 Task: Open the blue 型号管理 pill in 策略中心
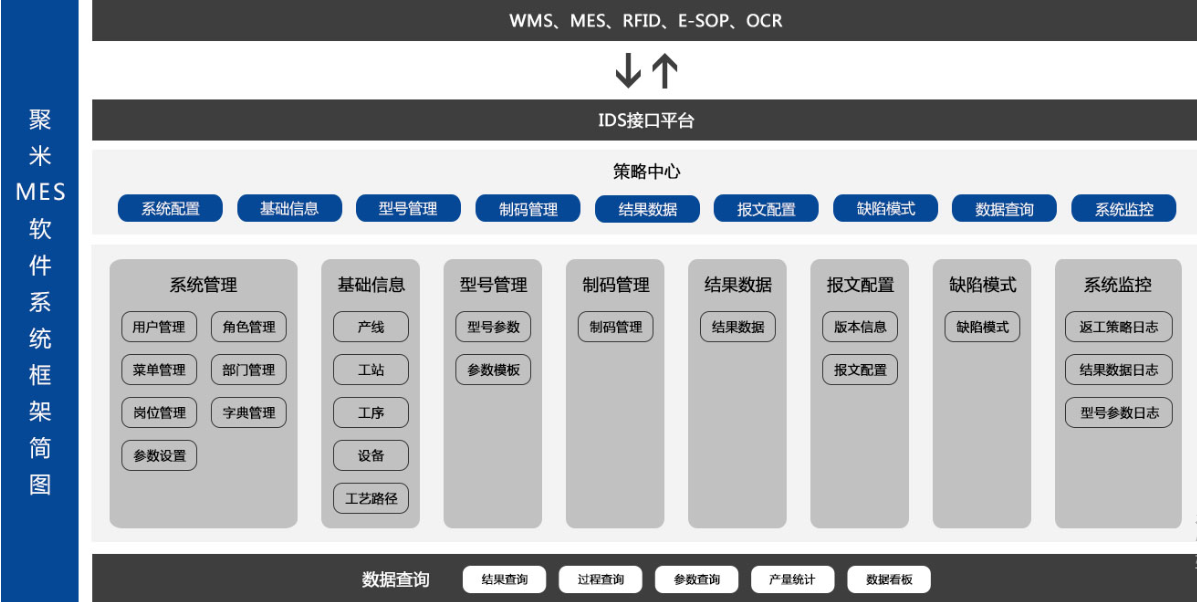pyautogui.click(x=408, y=208)
